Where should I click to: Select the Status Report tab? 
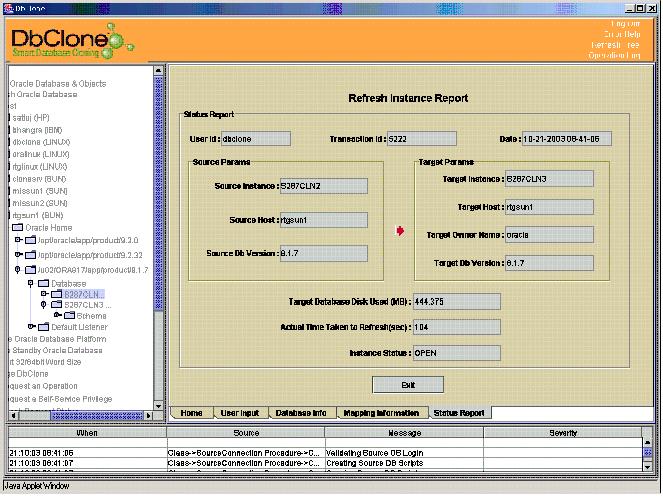point(459,413)
